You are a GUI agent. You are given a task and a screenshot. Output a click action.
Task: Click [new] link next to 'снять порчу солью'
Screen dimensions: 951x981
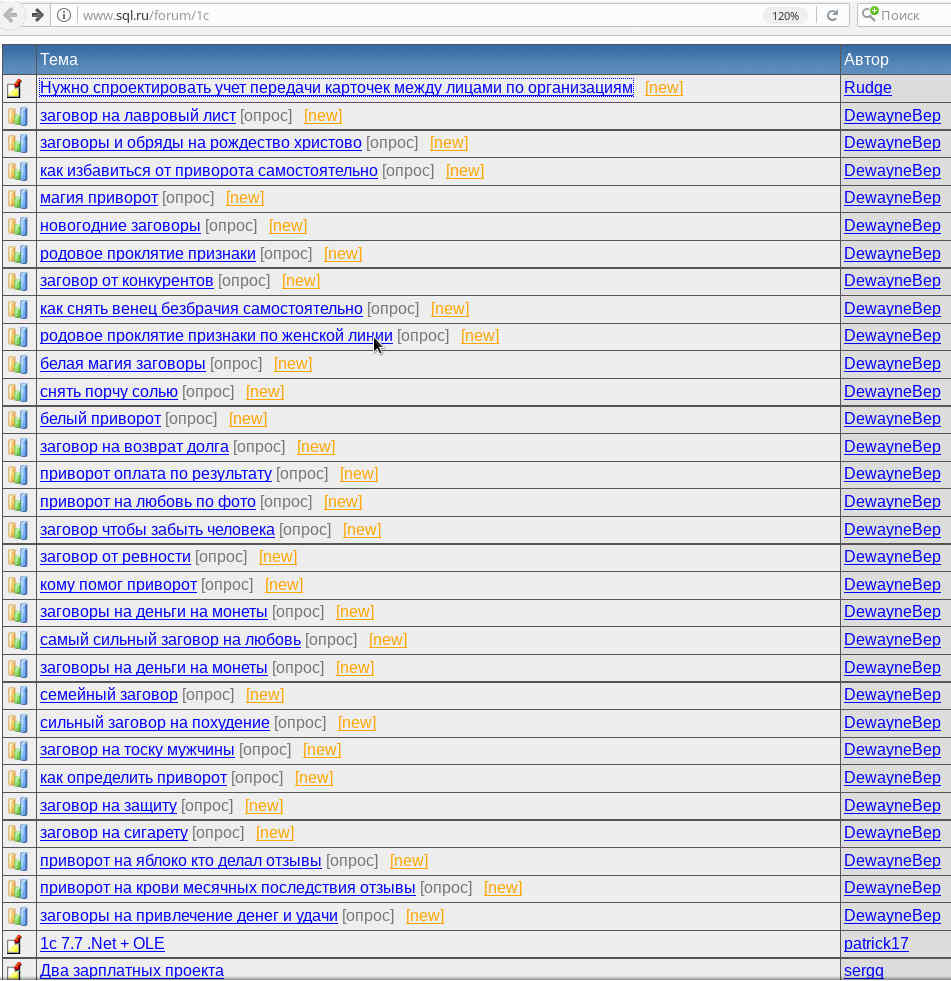click(x=265, y=392)
